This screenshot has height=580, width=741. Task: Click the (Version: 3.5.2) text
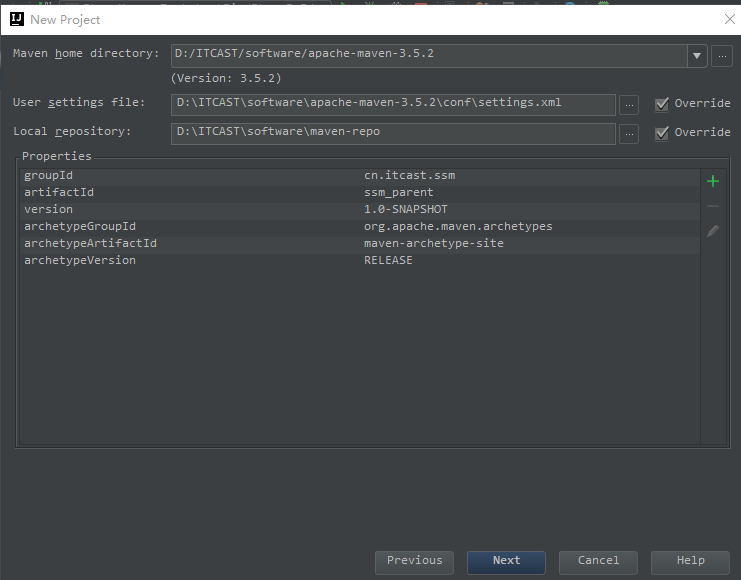[x=226, y=78]
